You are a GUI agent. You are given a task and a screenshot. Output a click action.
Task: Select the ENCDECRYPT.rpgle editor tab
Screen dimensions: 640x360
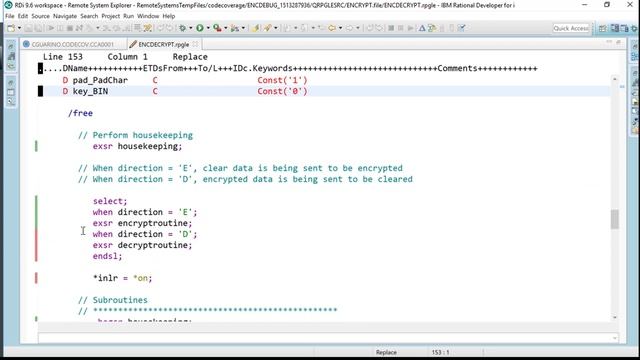163,44
